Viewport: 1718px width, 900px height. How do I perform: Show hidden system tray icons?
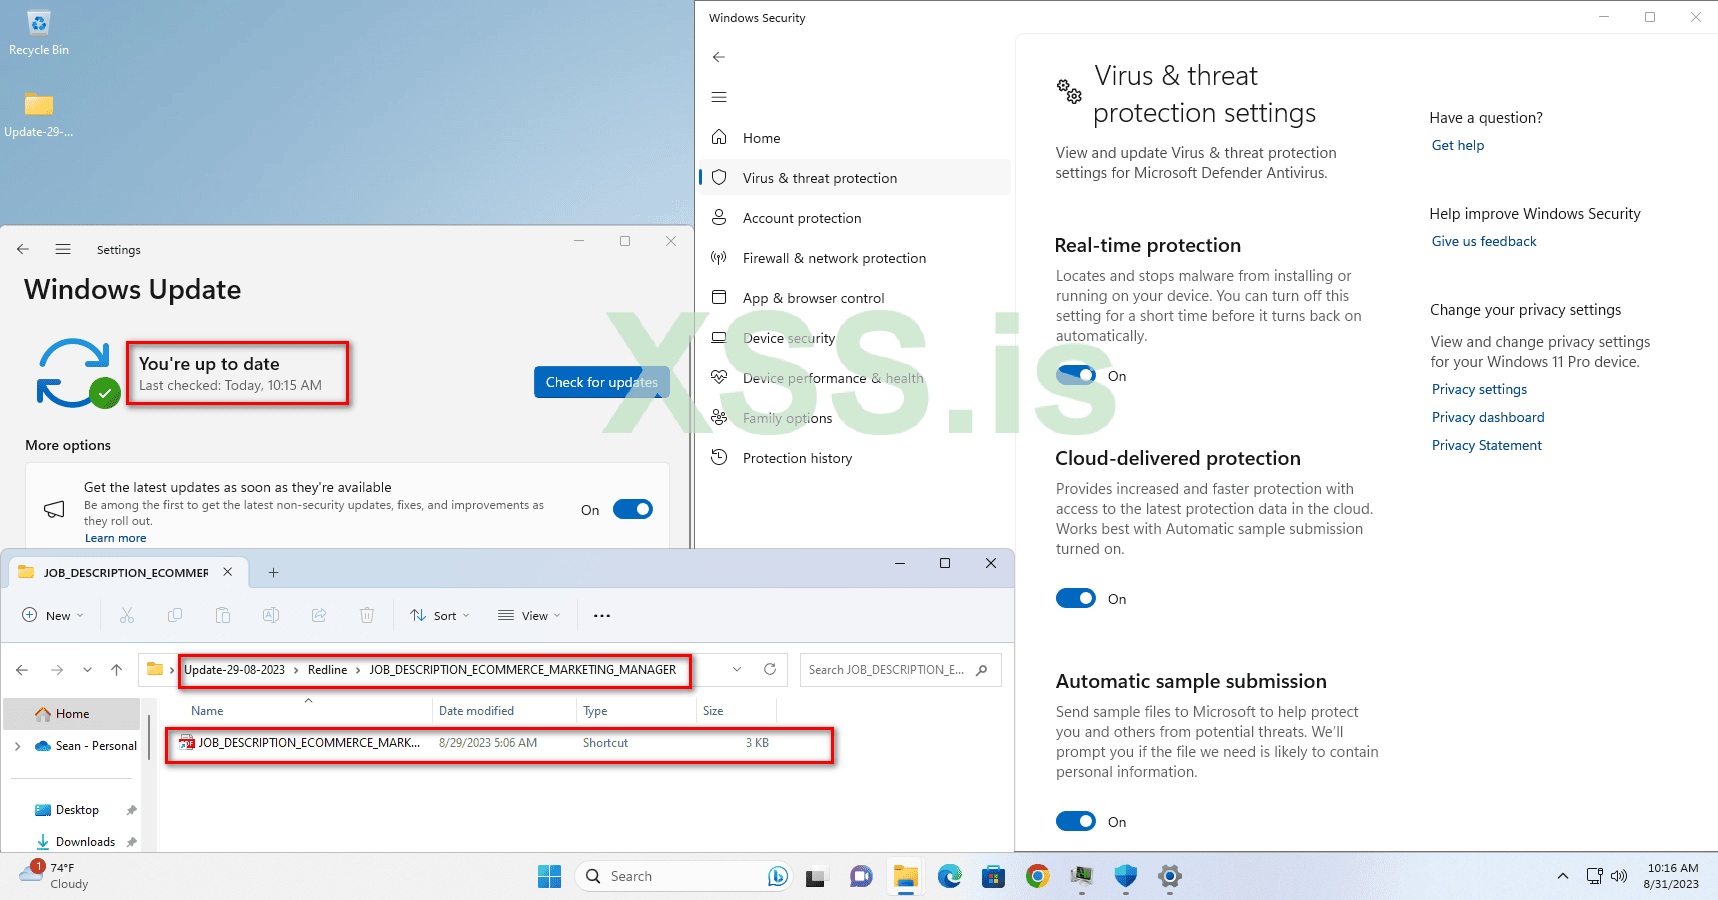coord(1562,877)
